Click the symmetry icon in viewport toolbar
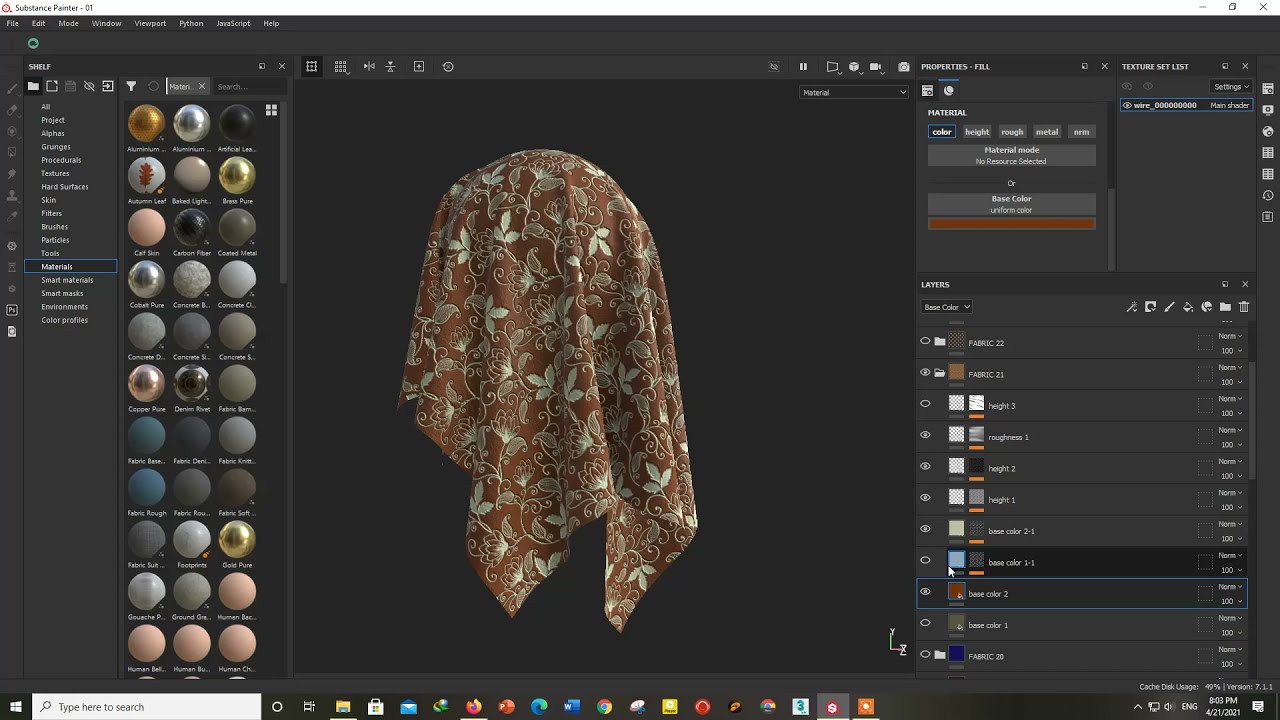The image size is (1280, 720). pyautogui.click(x=369, y=66)
